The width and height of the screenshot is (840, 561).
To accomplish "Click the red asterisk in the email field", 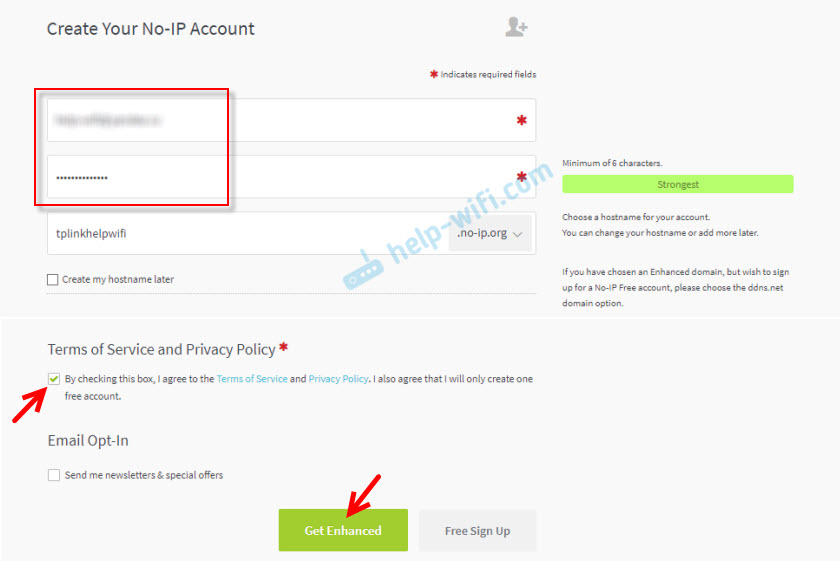I will pos(521,120).
